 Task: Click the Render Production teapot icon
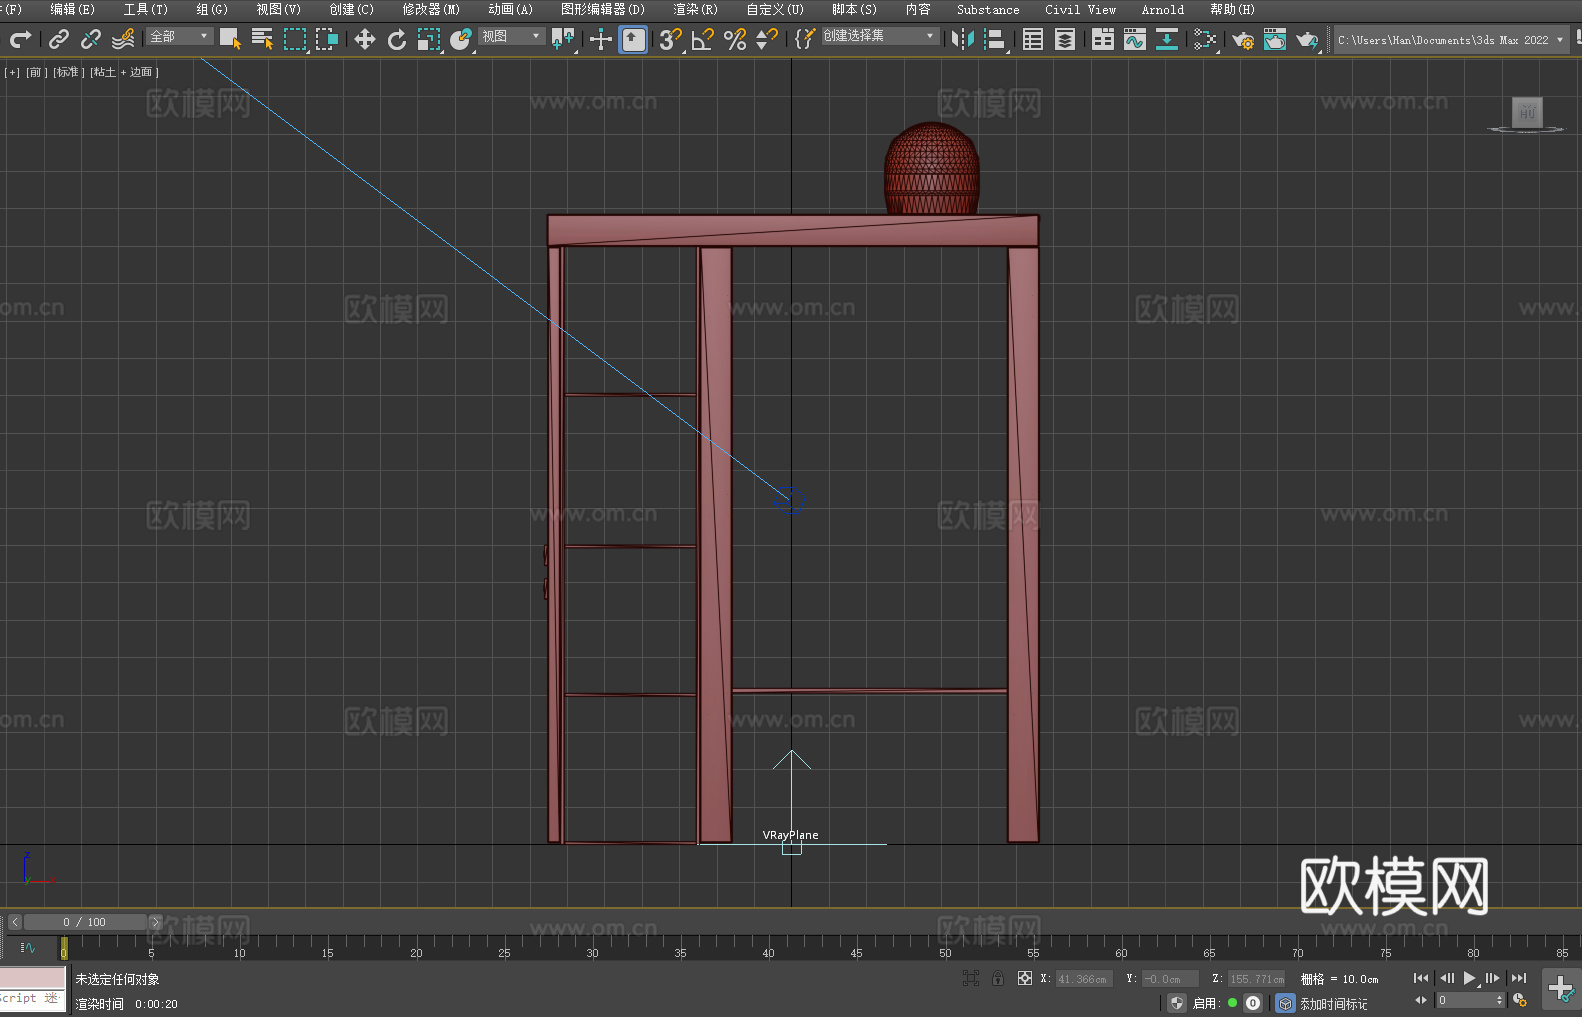1307,39
